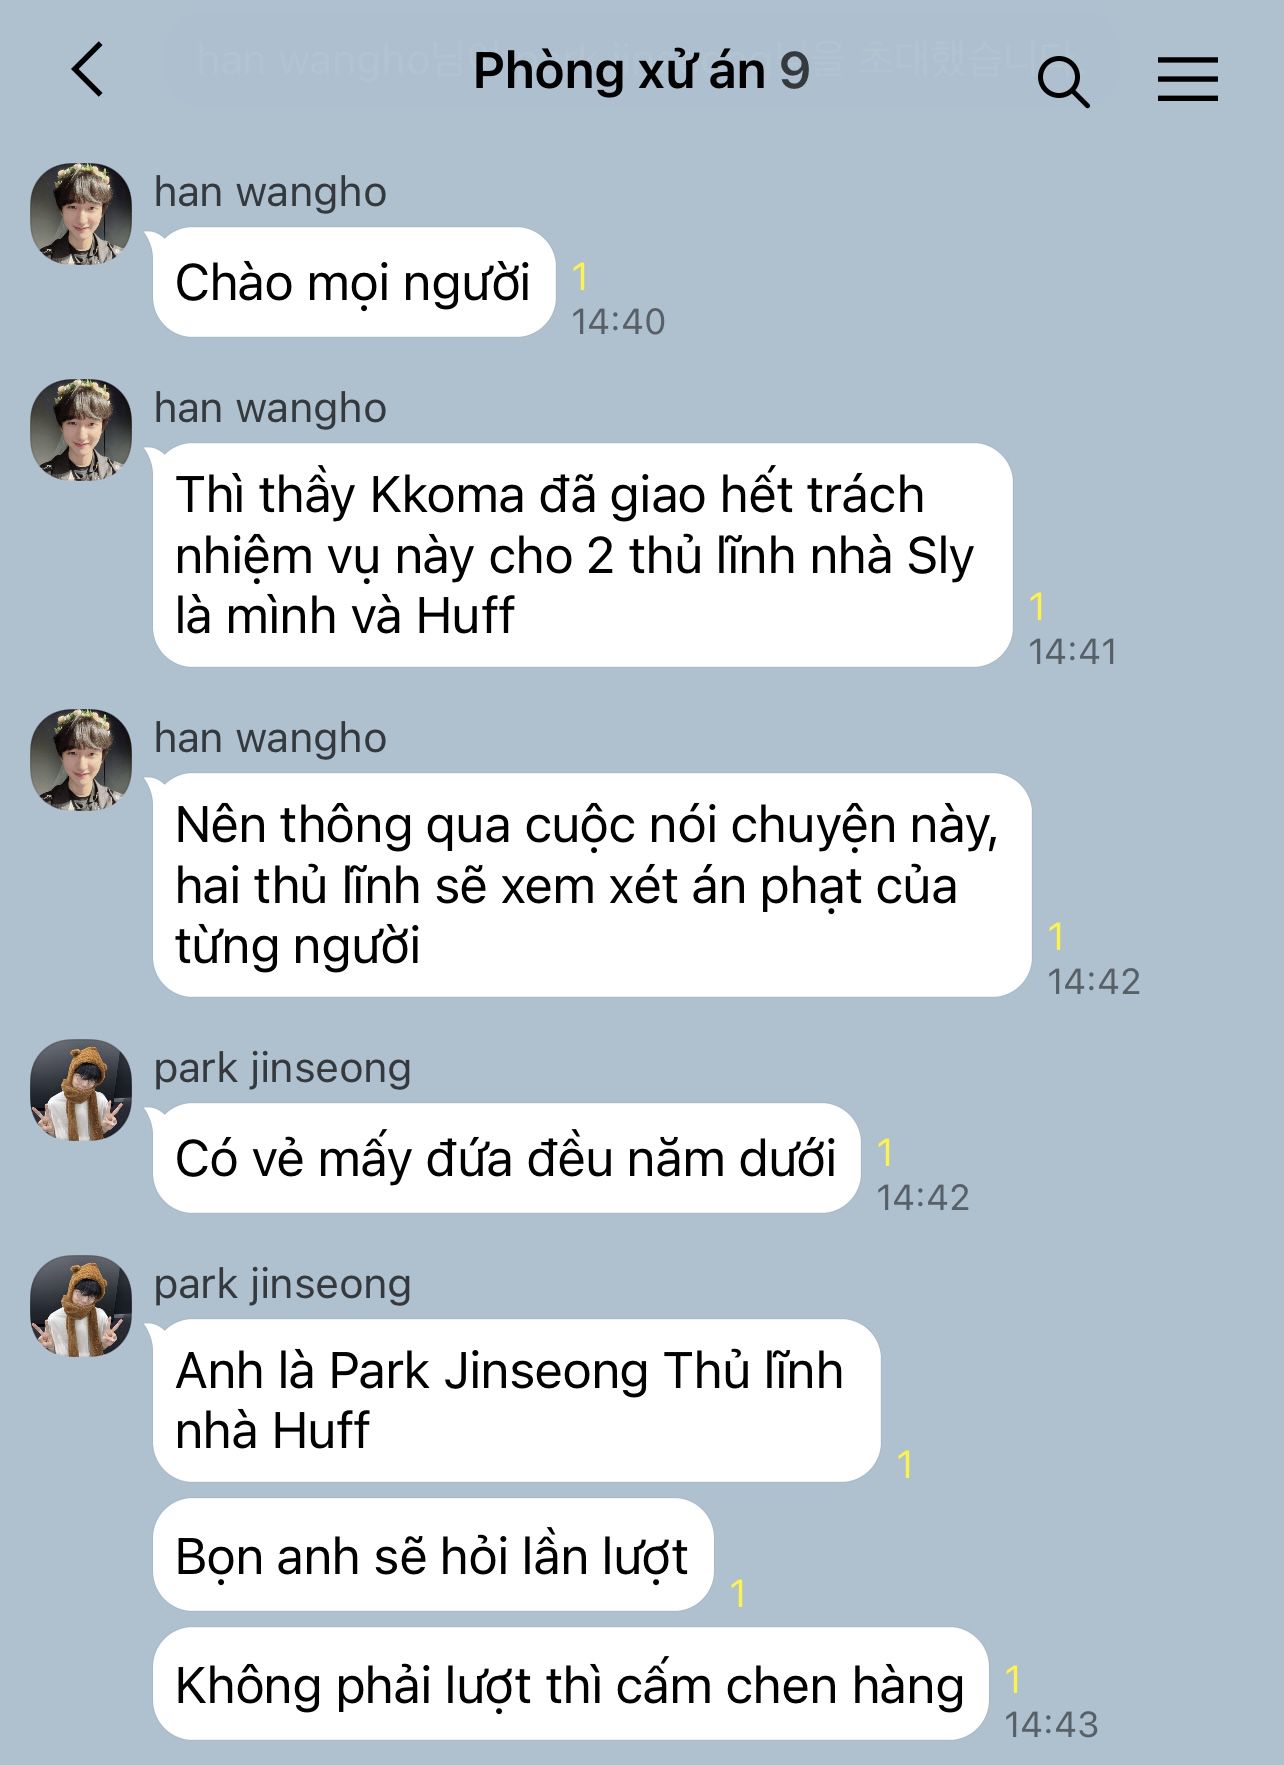Go back using the left chevron arrow
Viewport: 1284px width, 1765px height.
pos(88,70)
